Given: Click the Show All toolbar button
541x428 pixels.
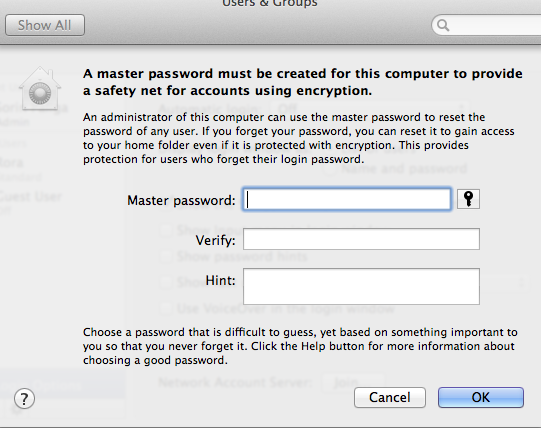Looking at the screenshot, I should [45, 25].
